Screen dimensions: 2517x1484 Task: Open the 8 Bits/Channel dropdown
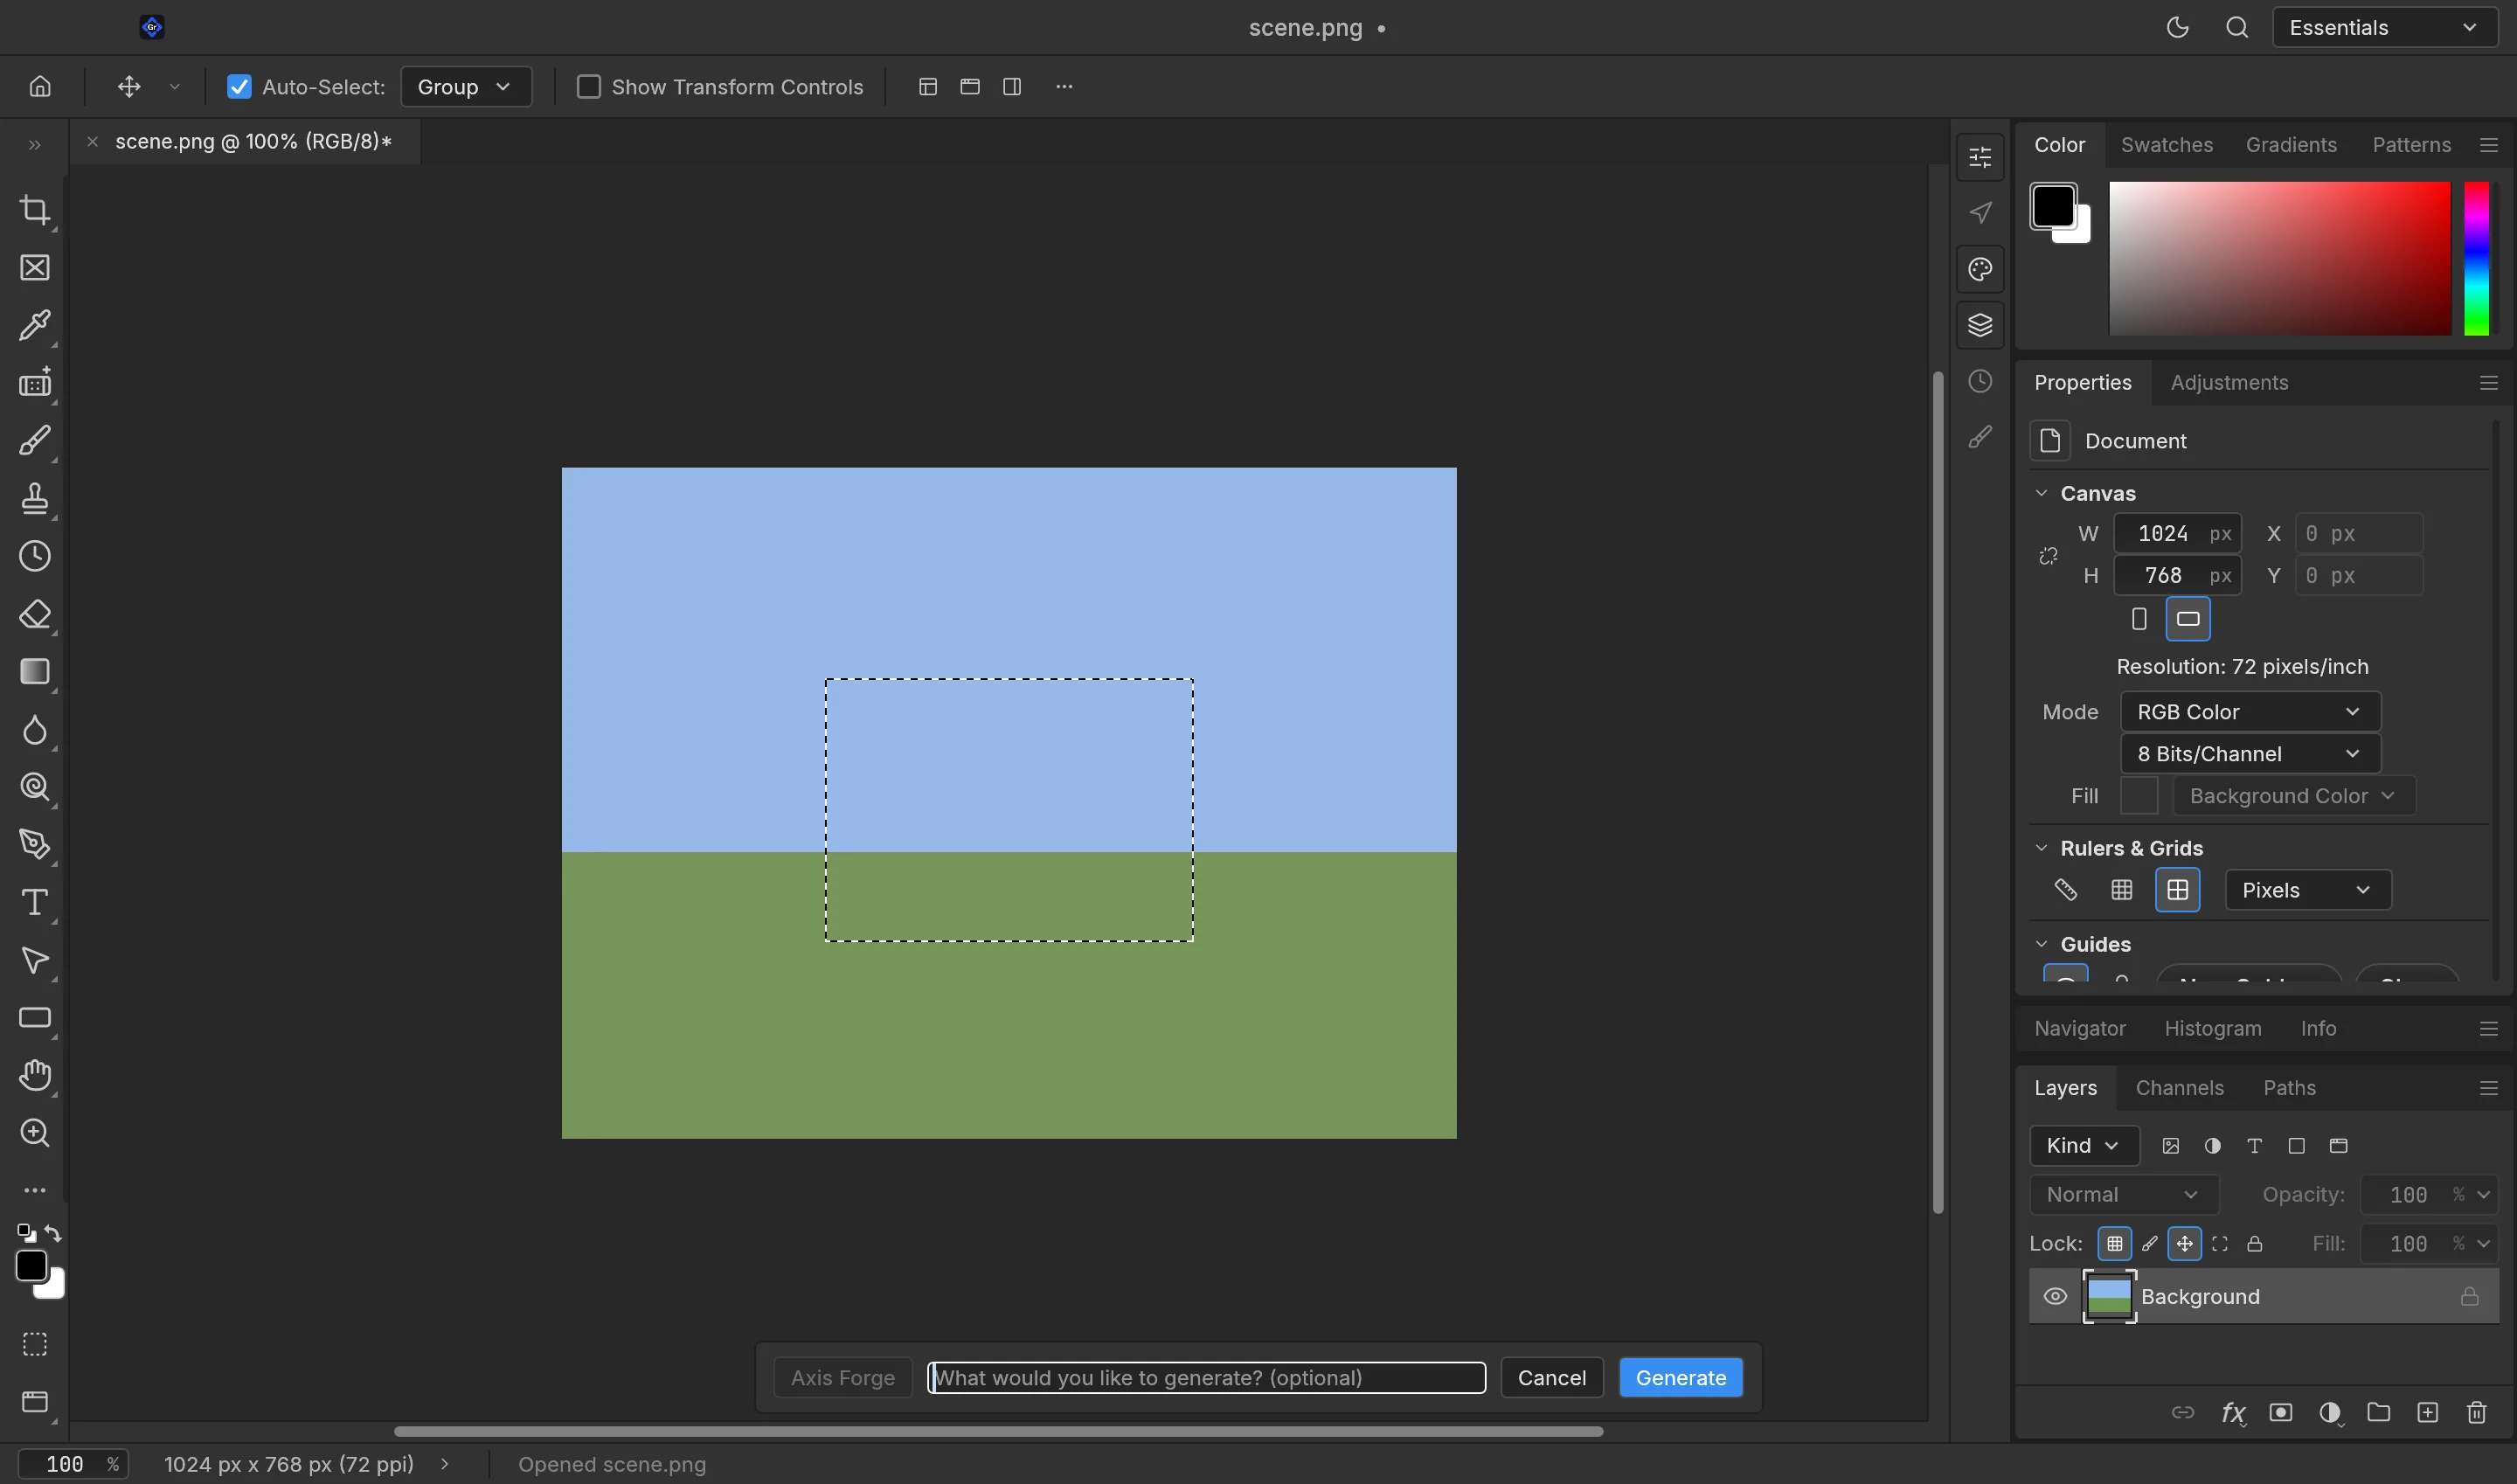2250,754
